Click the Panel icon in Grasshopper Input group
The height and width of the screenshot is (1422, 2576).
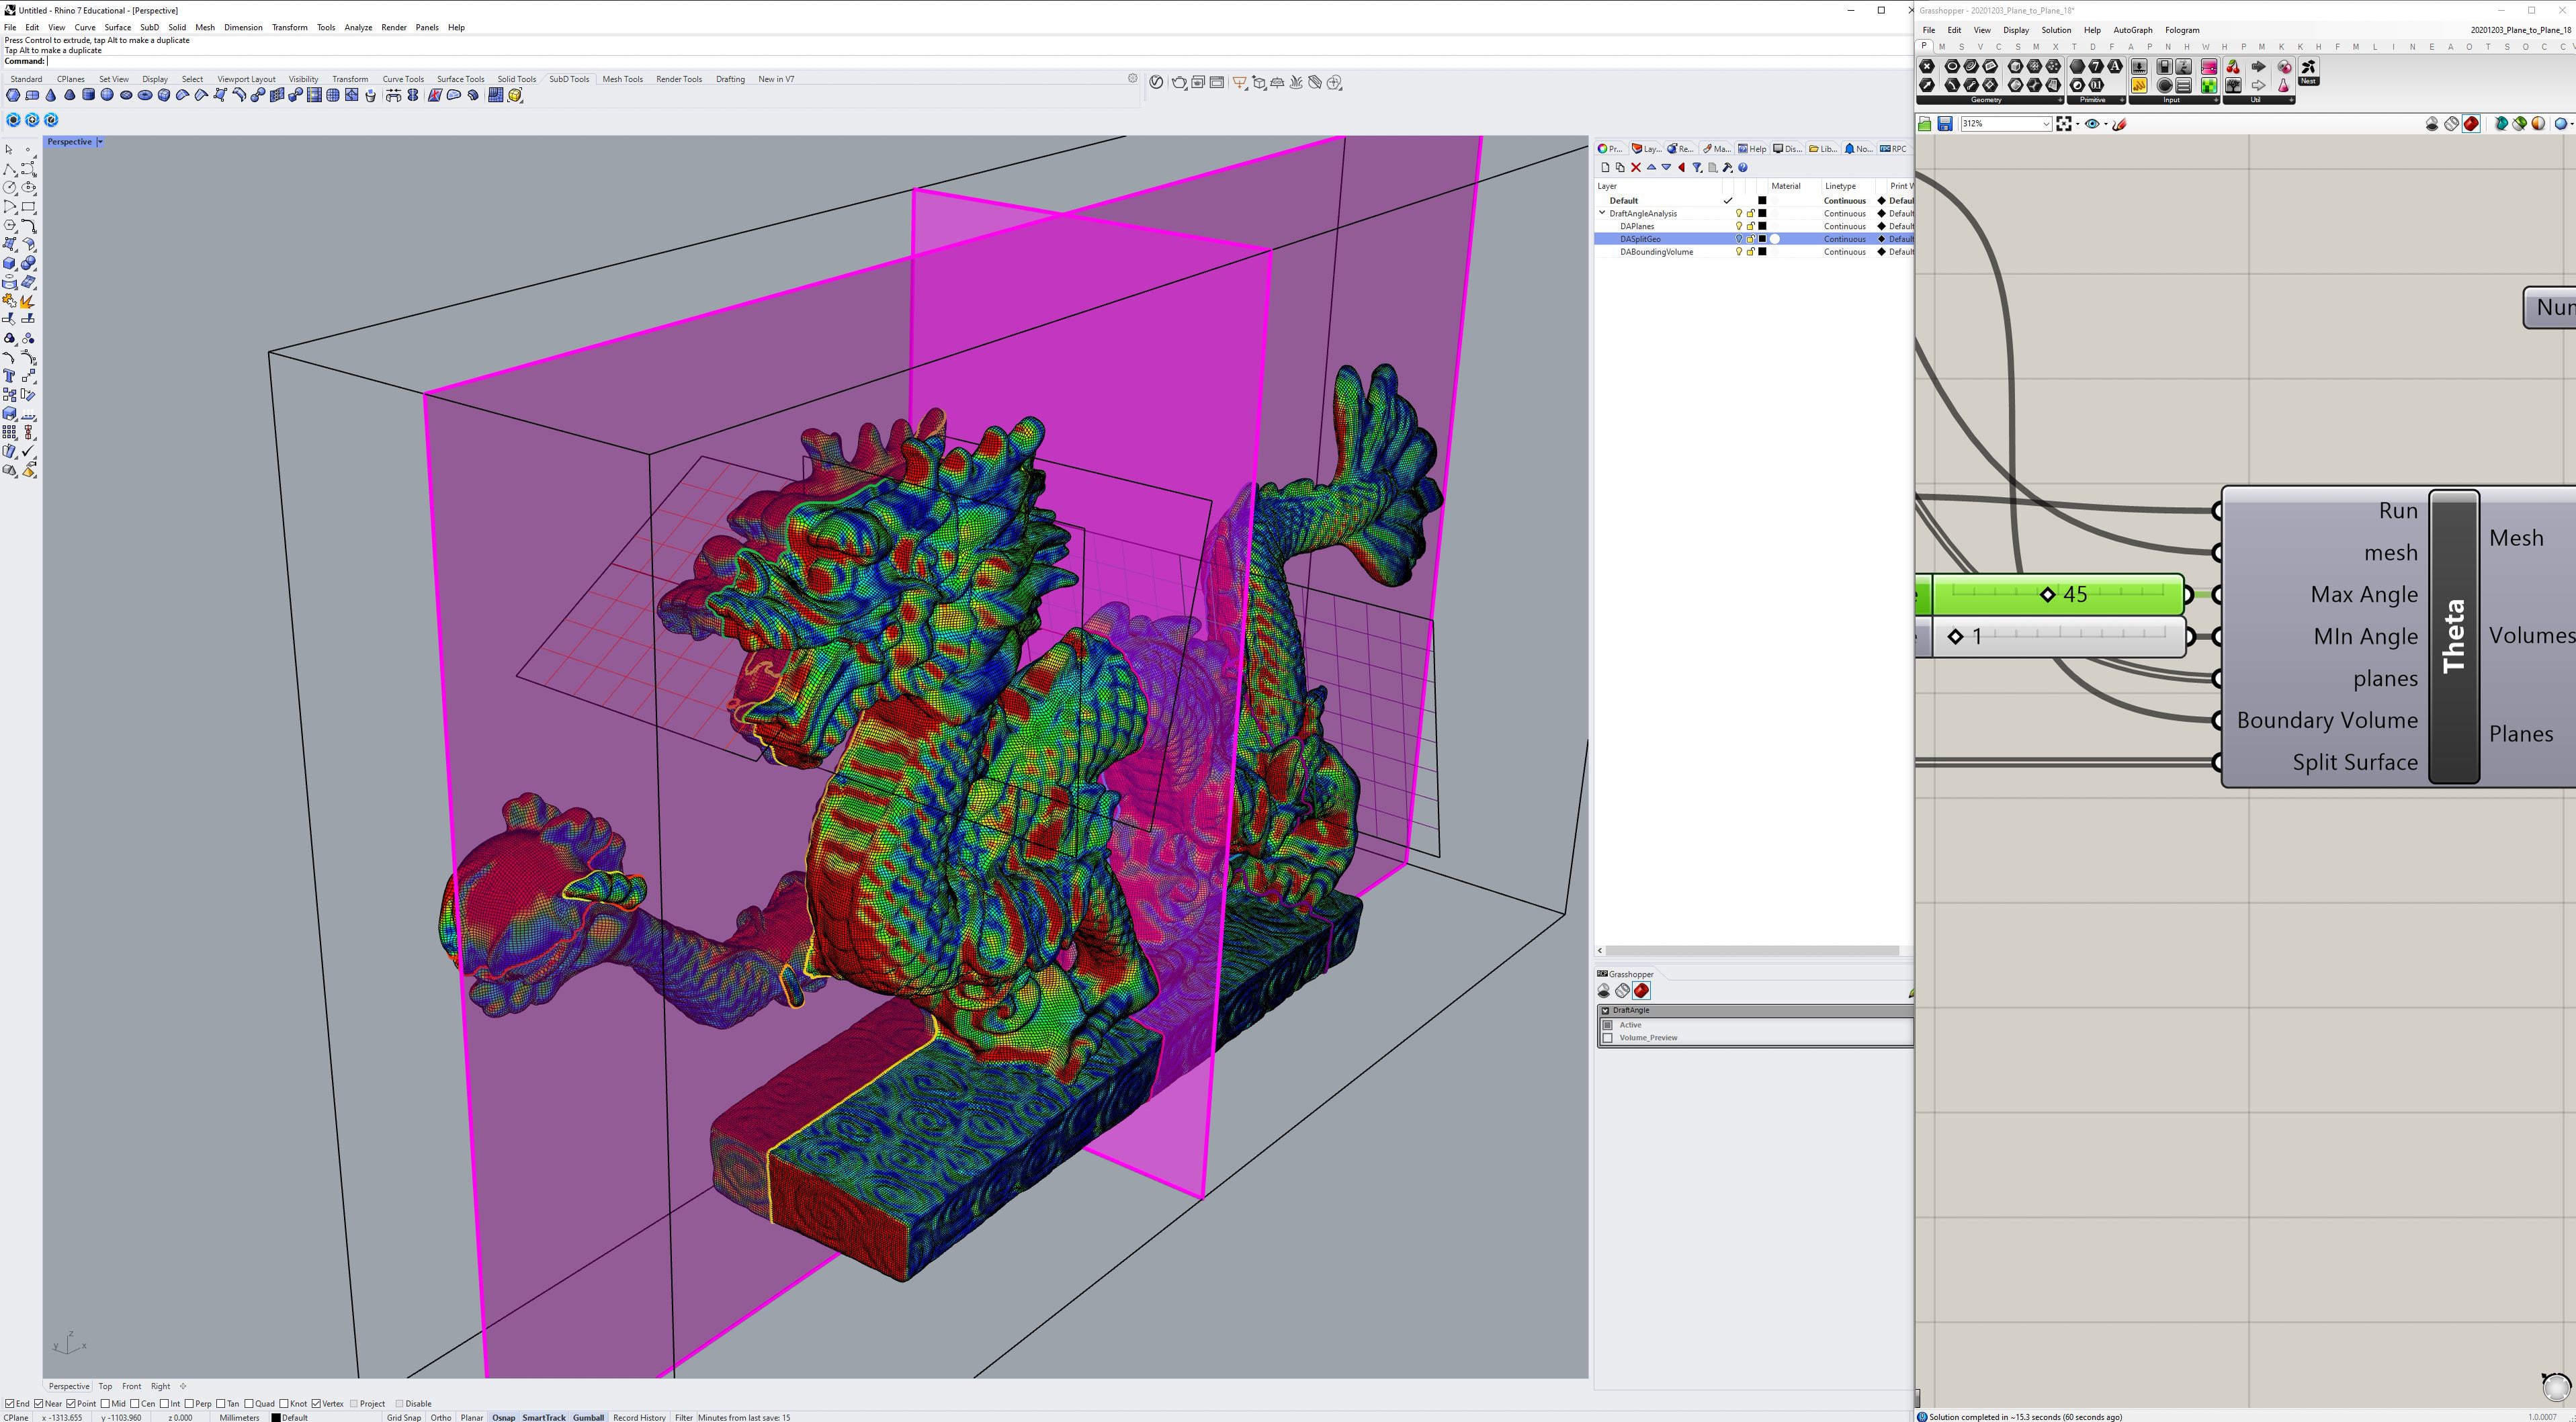click(x=2183, y=86)
